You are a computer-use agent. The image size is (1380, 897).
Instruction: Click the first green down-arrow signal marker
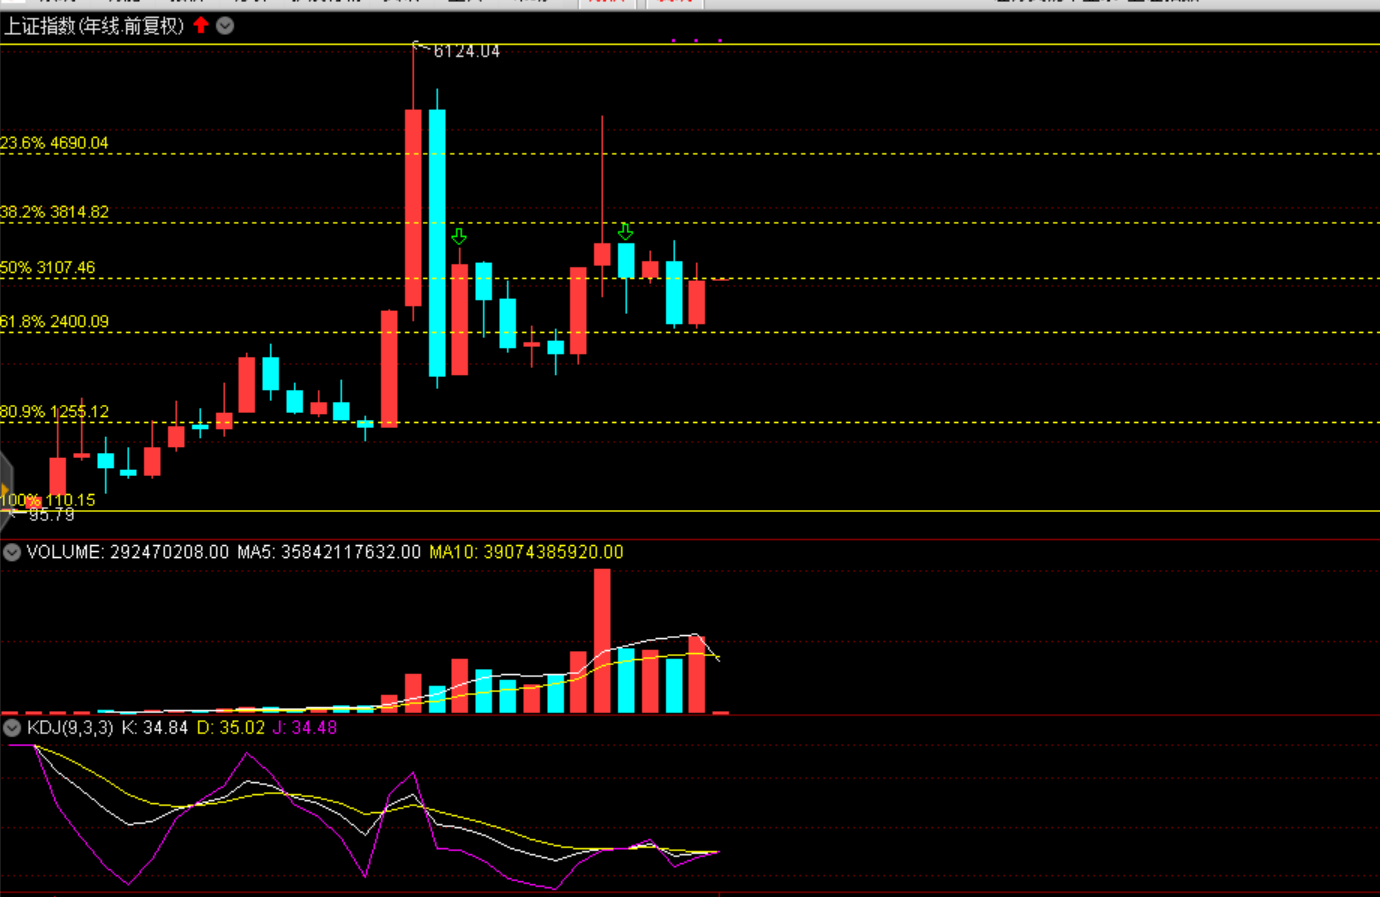point(459,236)
